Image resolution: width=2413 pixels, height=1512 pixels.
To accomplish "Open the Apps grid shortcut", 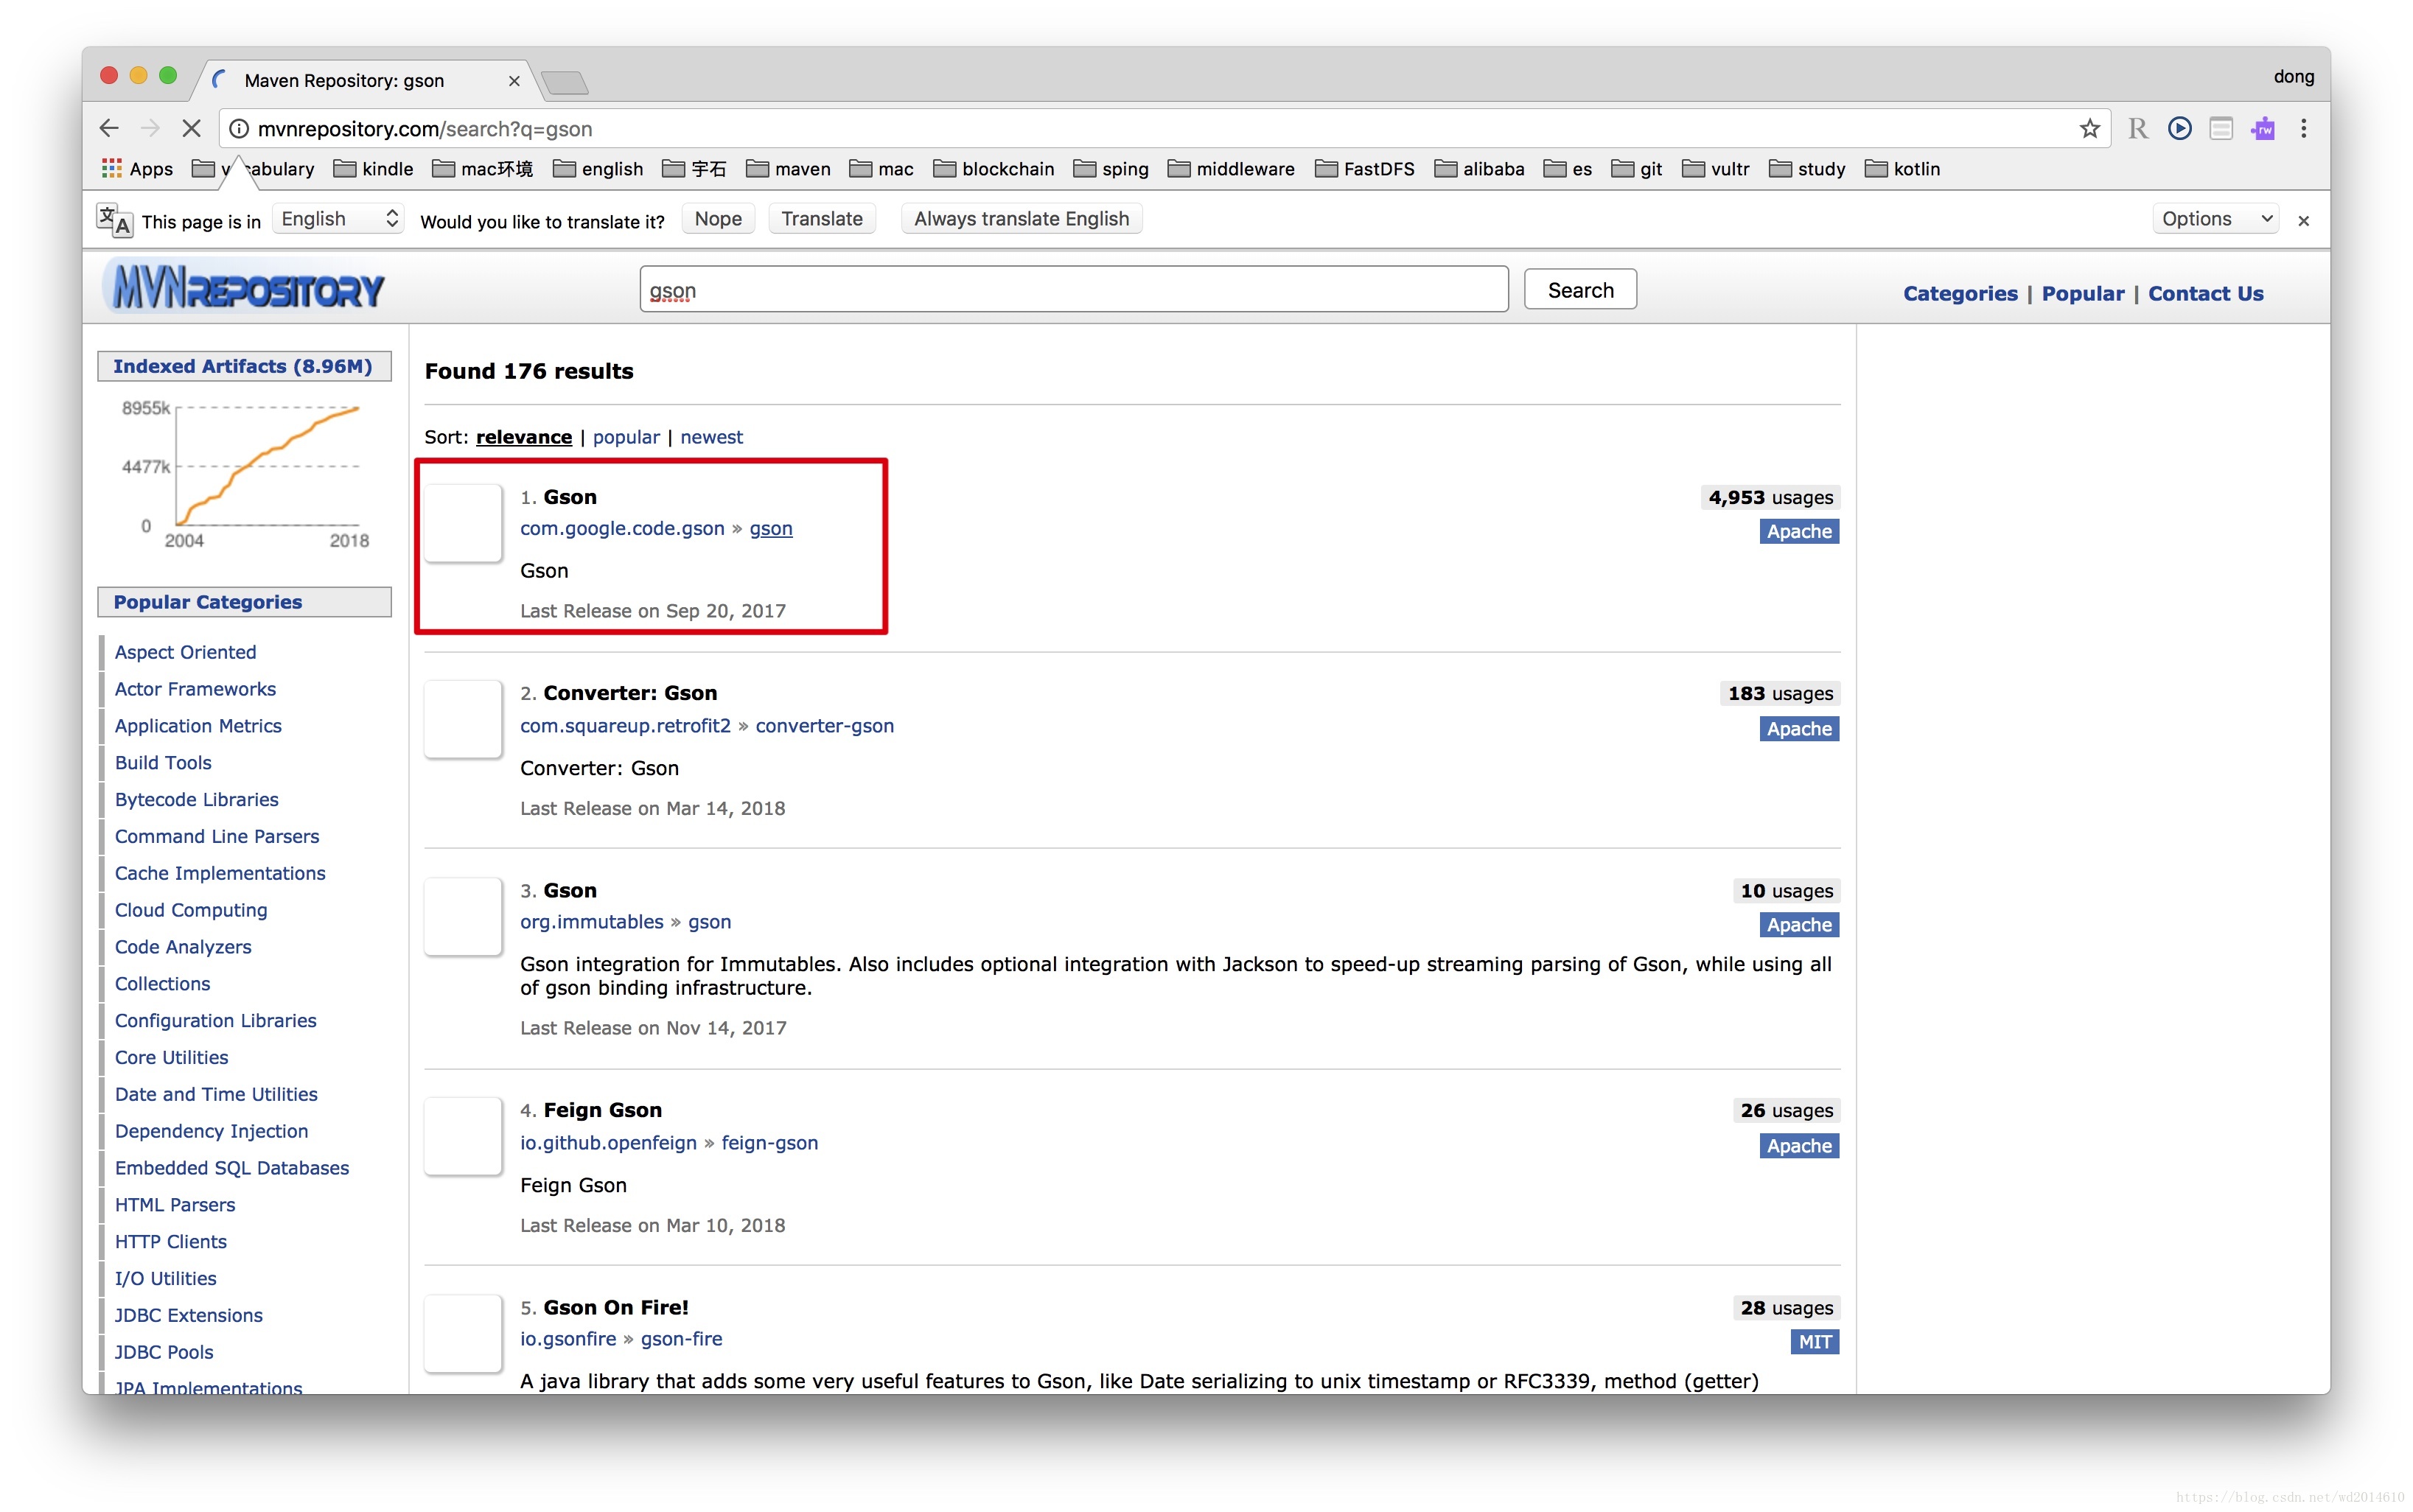I will [x=138, y=169].
